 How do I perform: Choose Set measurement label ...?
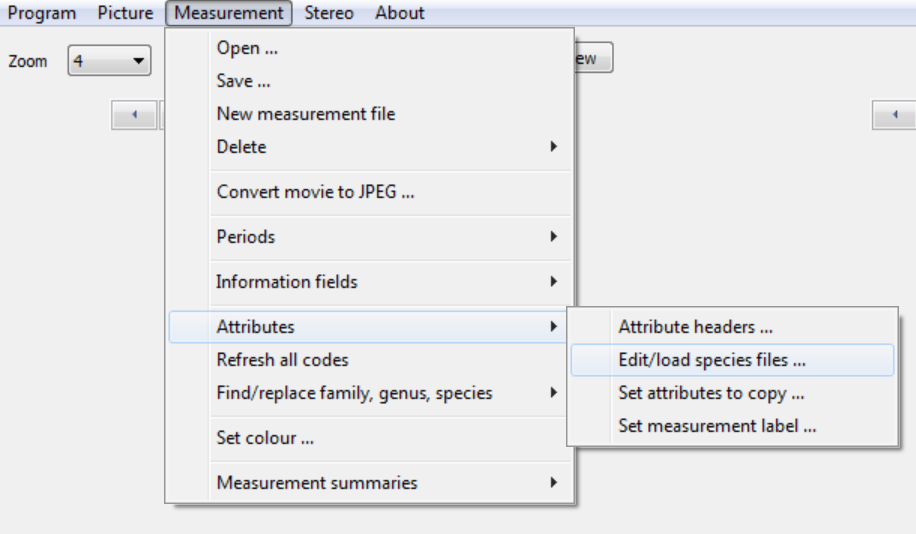[x=717, y=426]
